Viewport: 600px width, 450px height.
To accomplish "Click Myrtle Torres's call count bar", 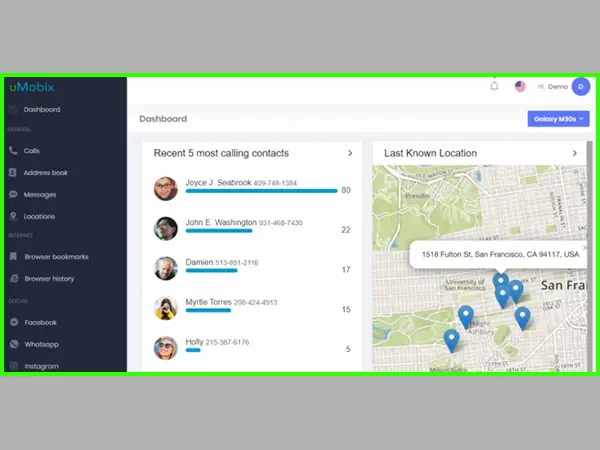I will (208, 310).
